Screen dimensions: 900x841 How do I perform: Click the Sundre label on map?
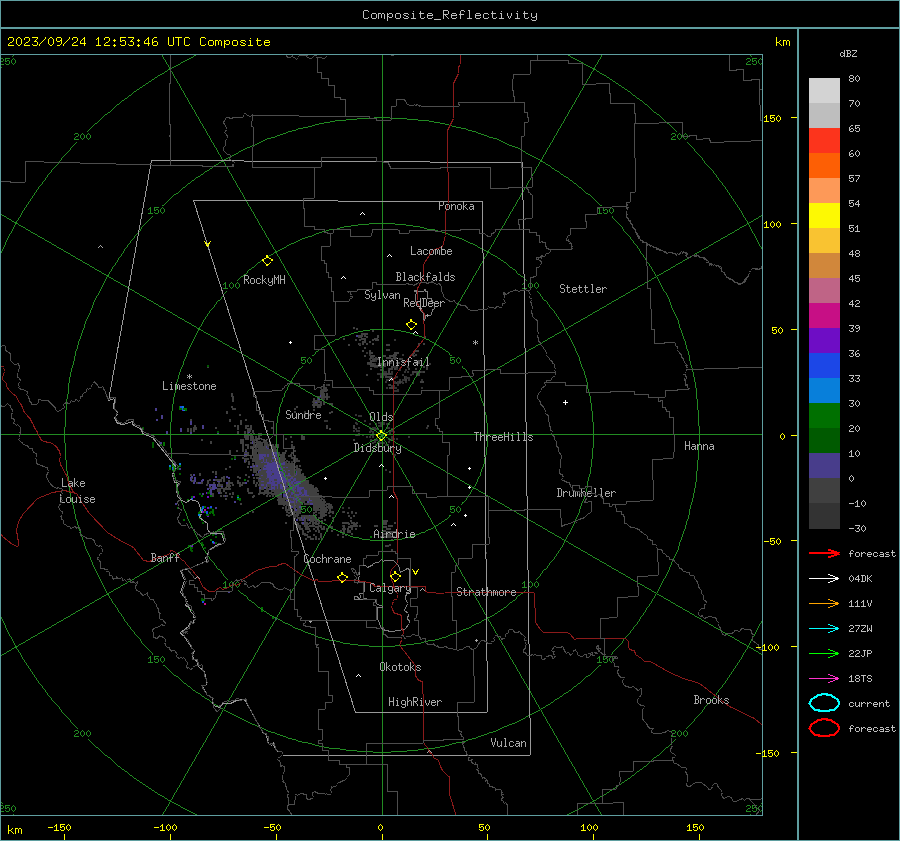click(303, 414)
